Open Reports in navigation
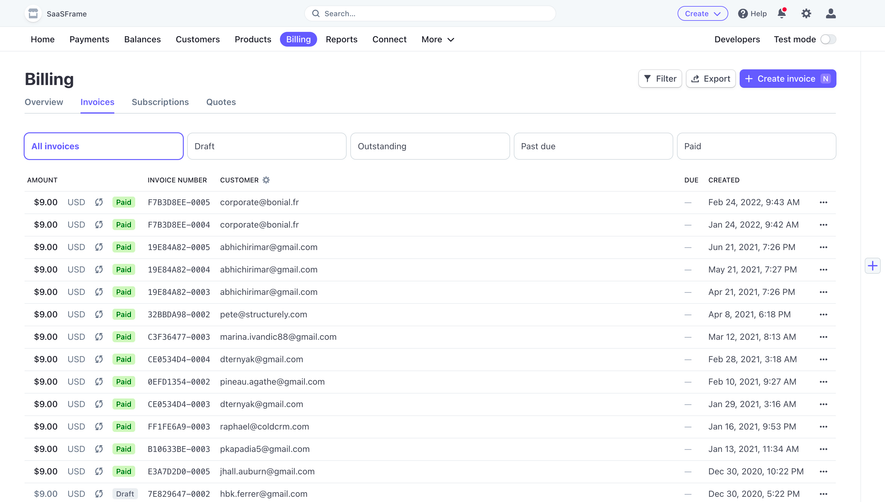 coord(341,40)
